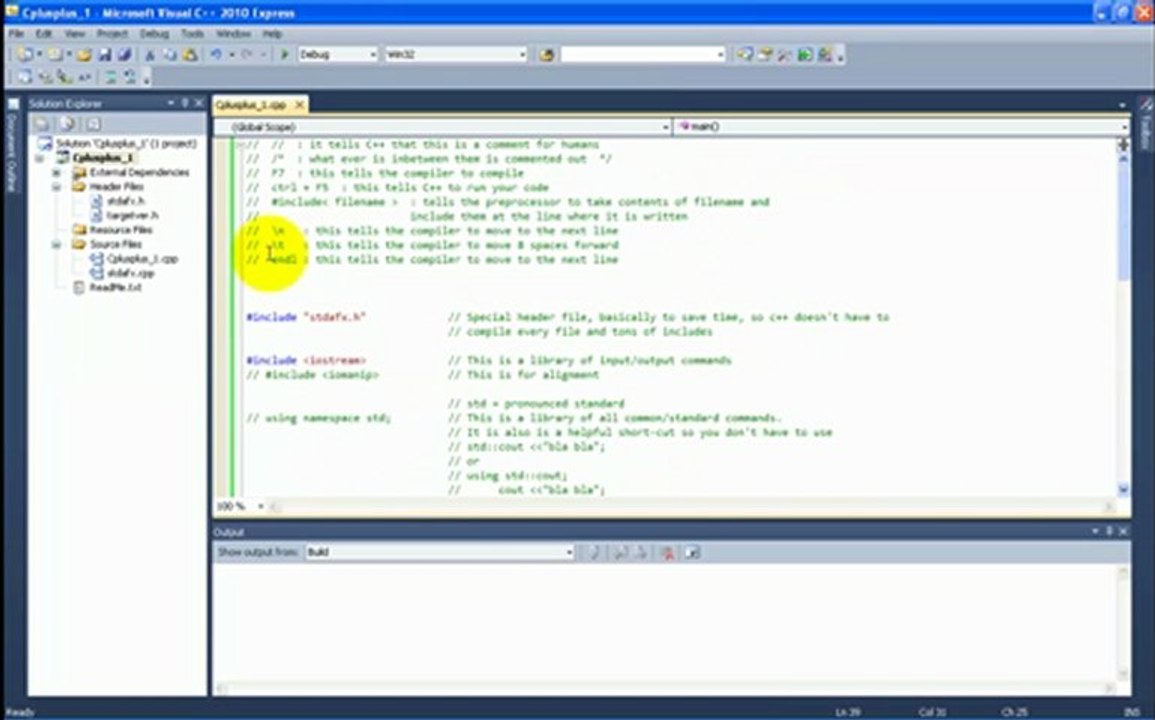1155x720 pixels.
Task: Open the Debug menu
Action: click(x=154, y=34)
